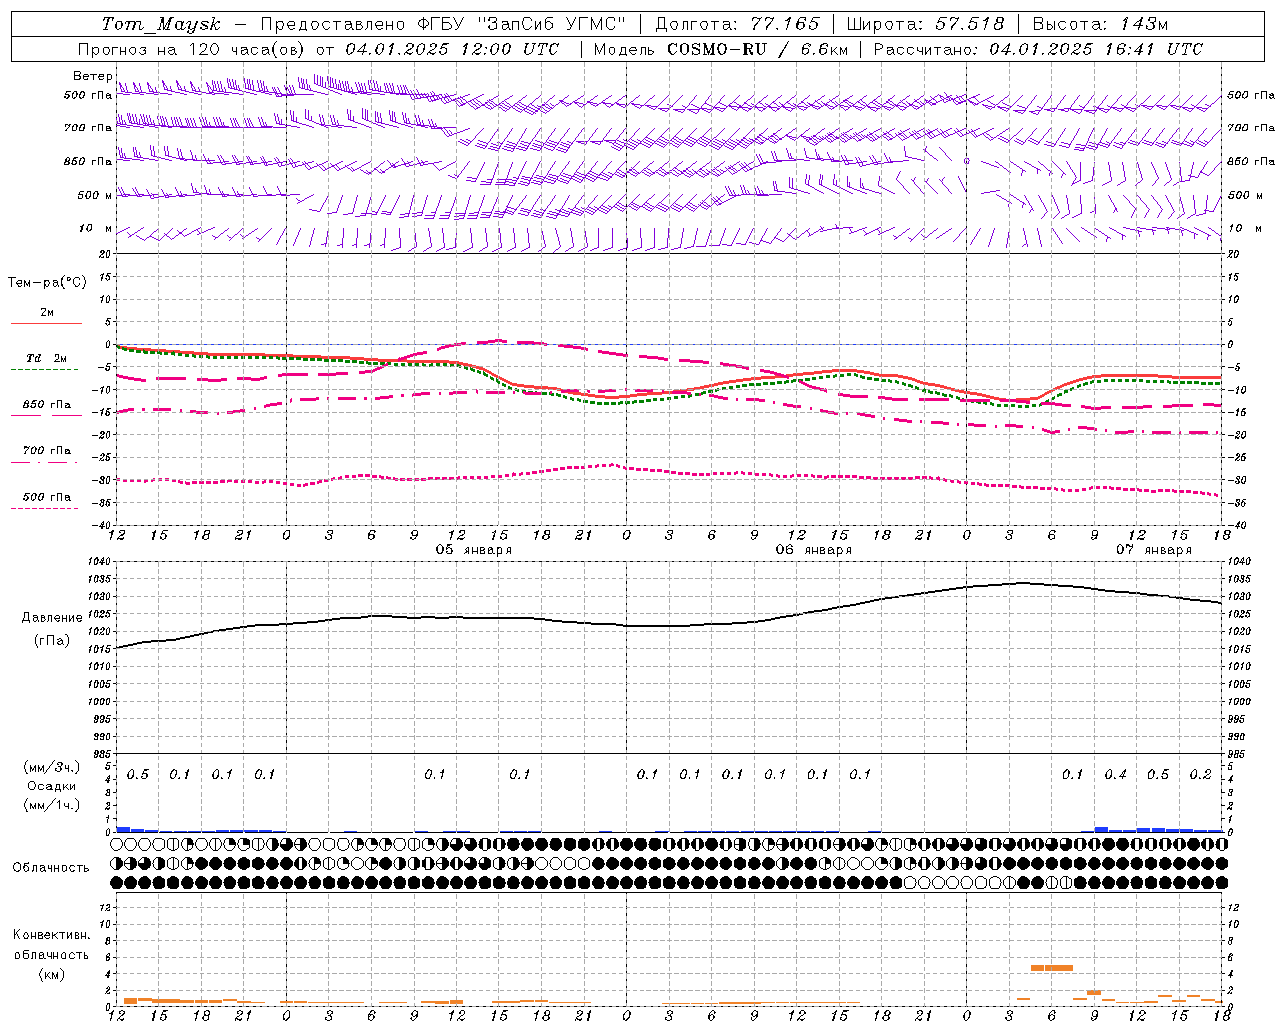Click the Осадки panel label
The height and width of the screenshot is (1024, 1280).
[x=52, y=786]
